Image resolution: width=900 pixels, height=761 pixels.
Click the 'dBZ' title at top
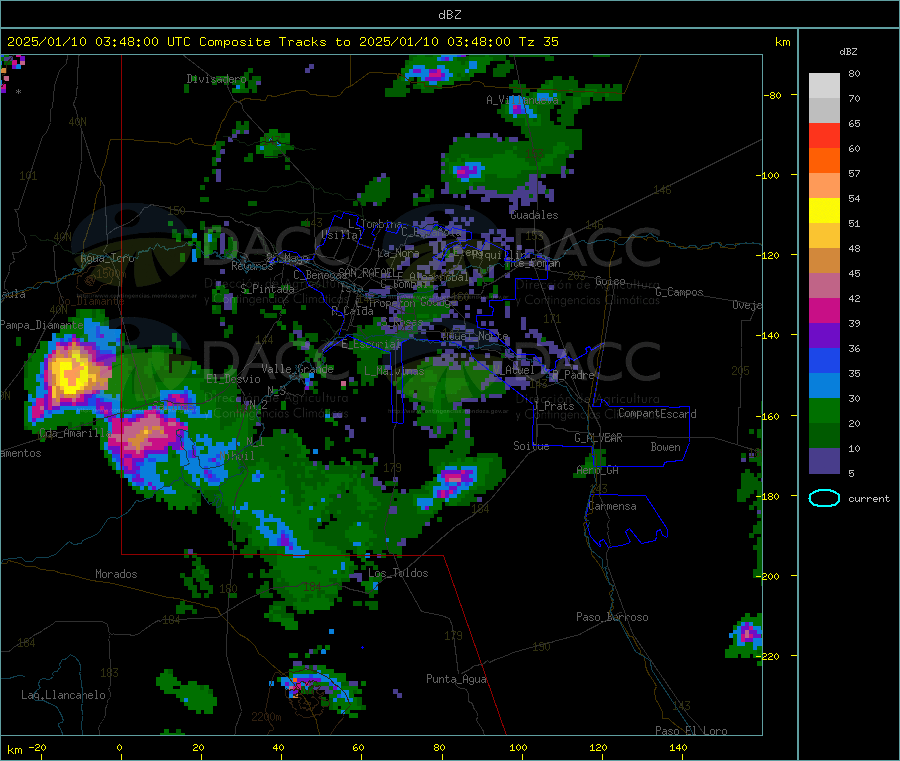449,15
